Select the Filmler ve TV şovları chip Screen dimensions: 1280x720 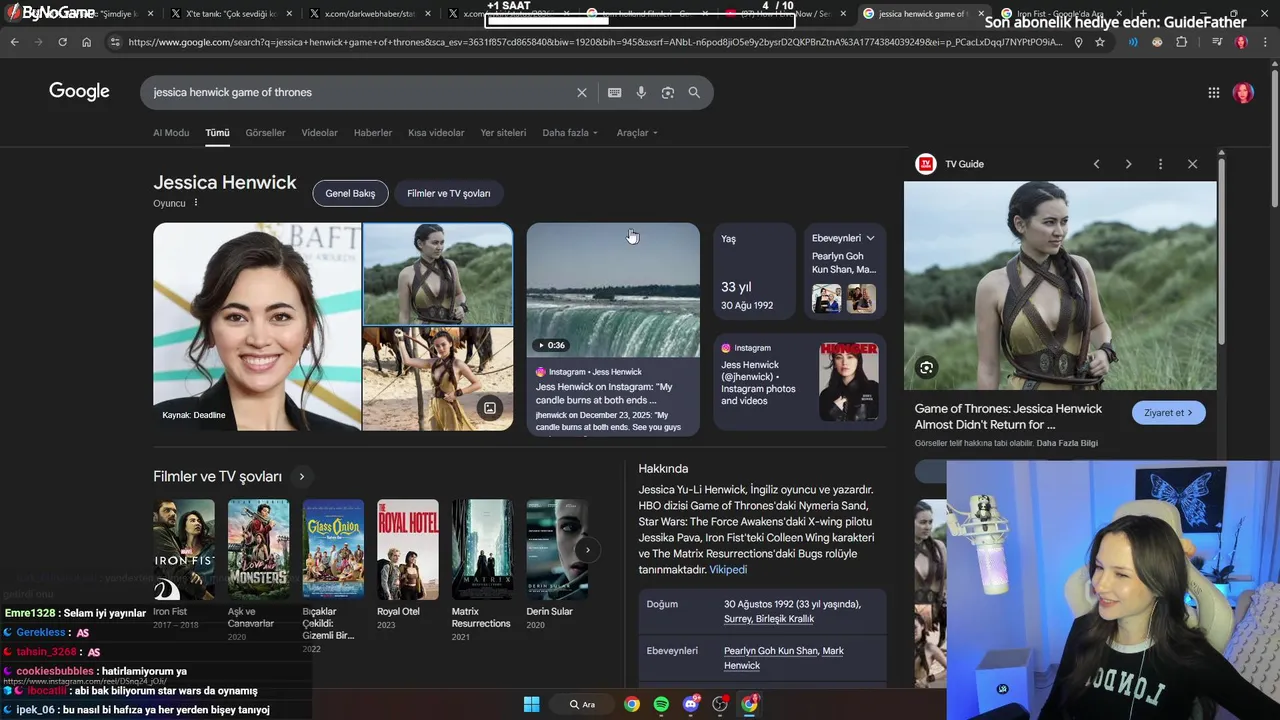tap(448, 193)
